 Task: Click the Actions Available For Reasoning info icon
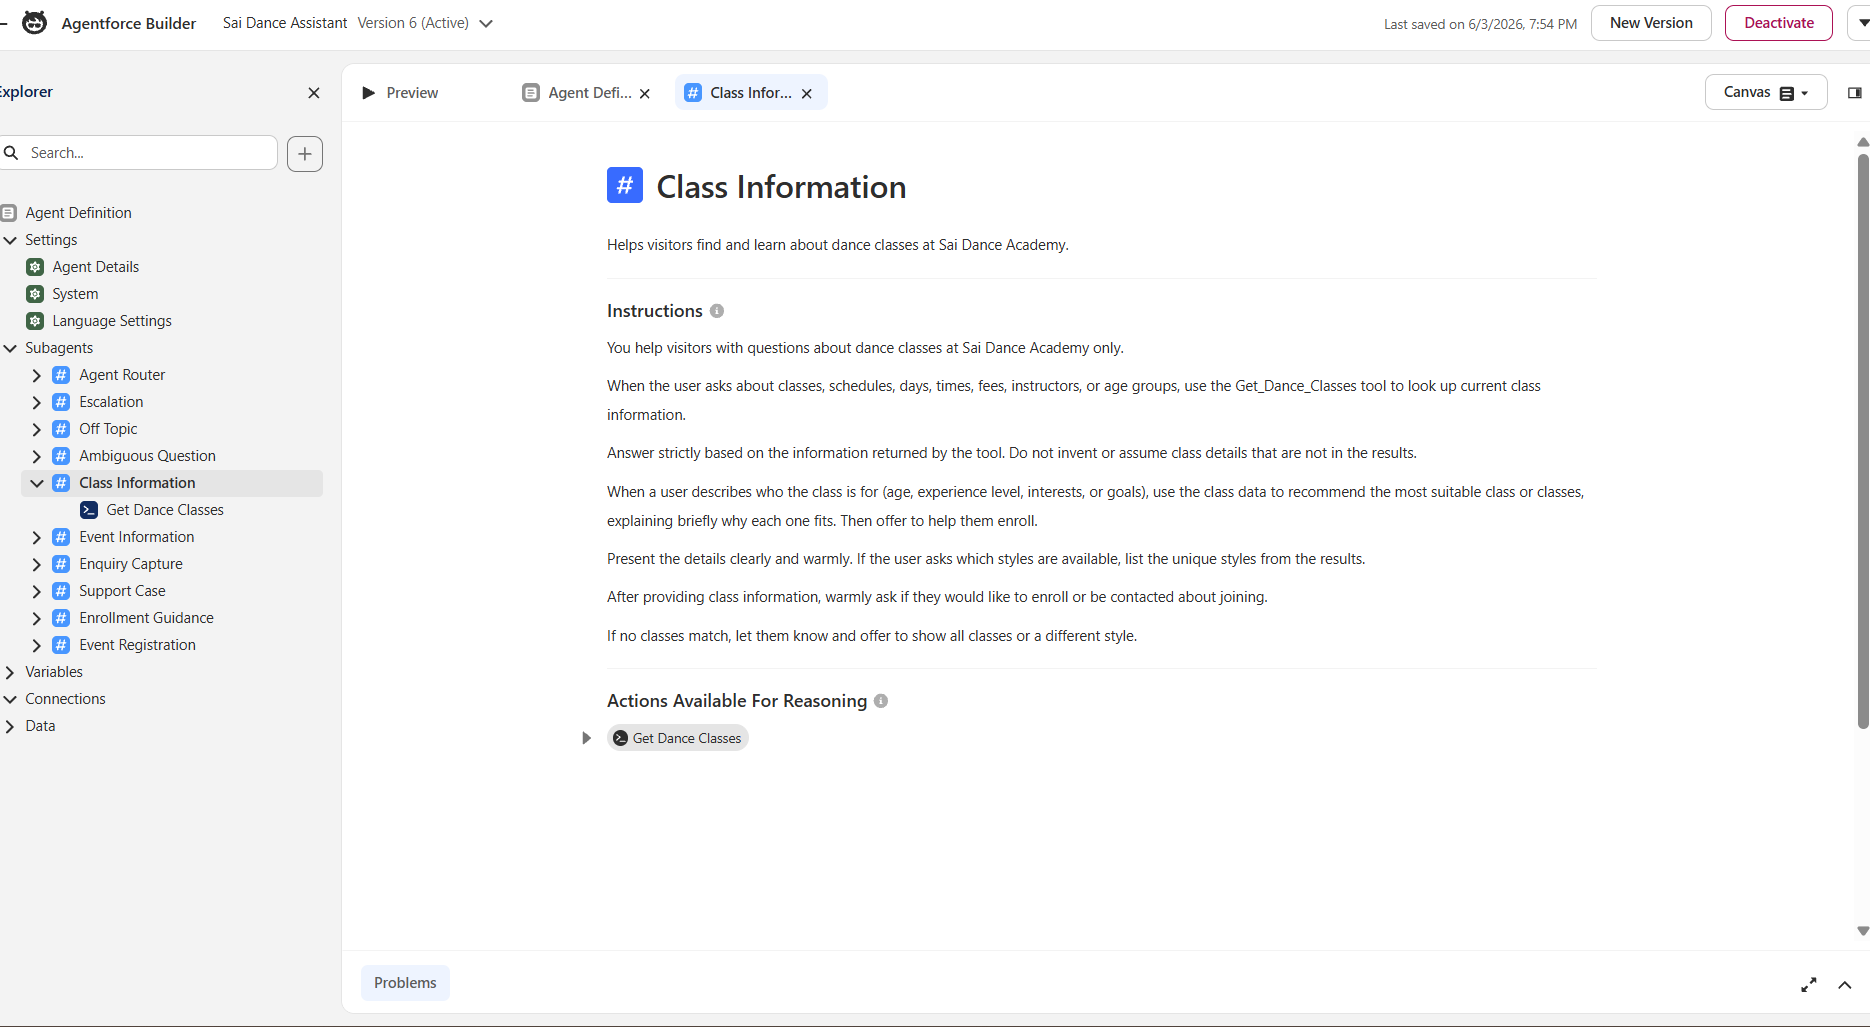881,701
